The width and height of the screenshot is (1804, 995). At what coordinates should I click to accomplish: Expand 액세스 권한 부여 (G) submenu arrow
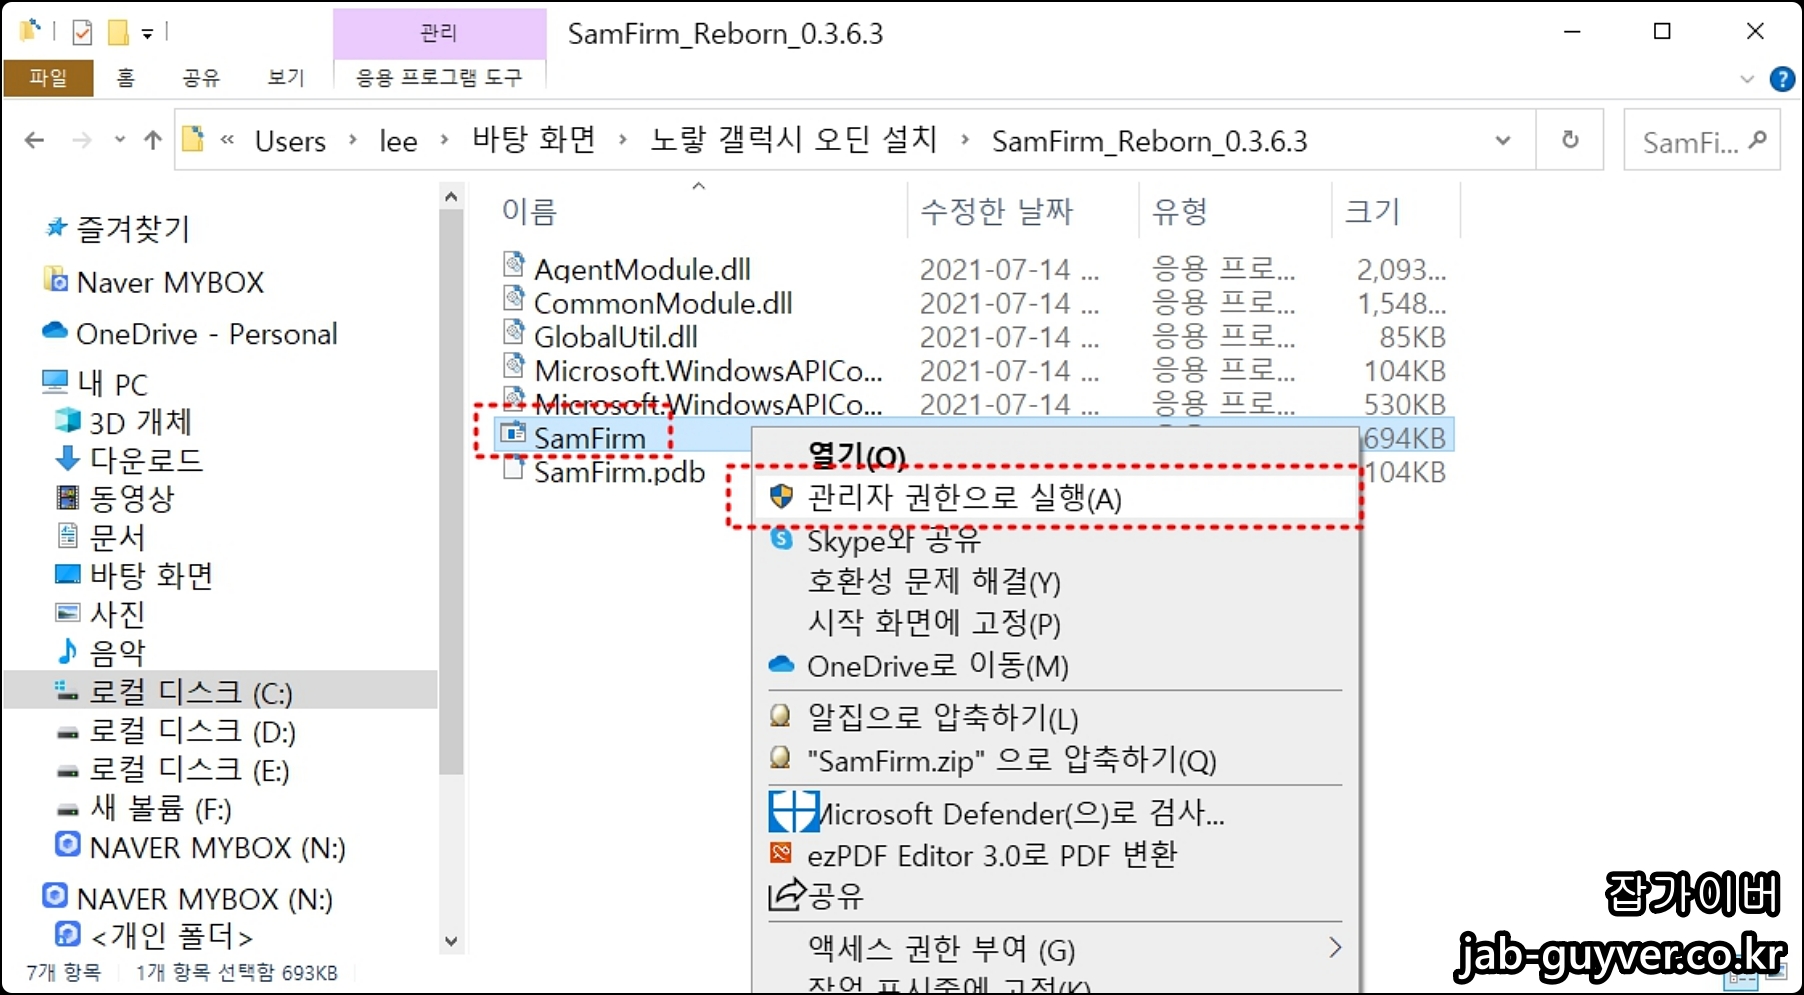pos(1335,947)
